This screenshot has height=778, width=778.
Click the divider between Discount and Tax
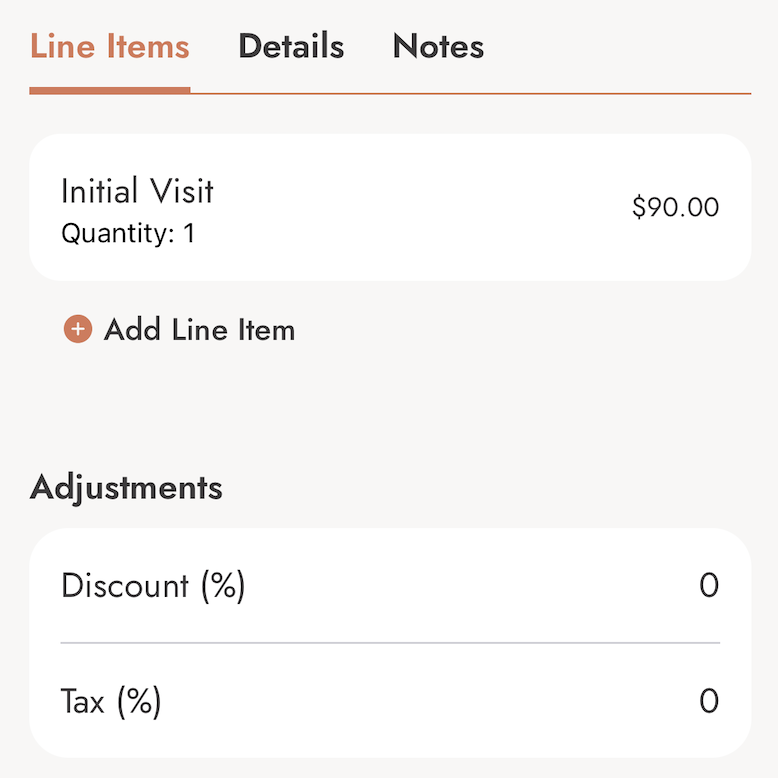(x=390, y=643)
